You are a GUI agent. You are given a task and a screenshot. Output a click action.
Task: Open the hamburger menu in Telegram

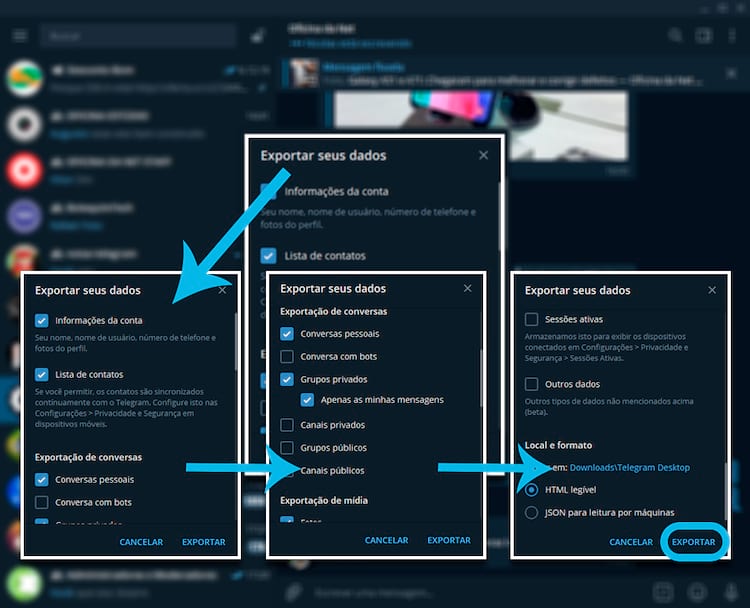[20, 36]
